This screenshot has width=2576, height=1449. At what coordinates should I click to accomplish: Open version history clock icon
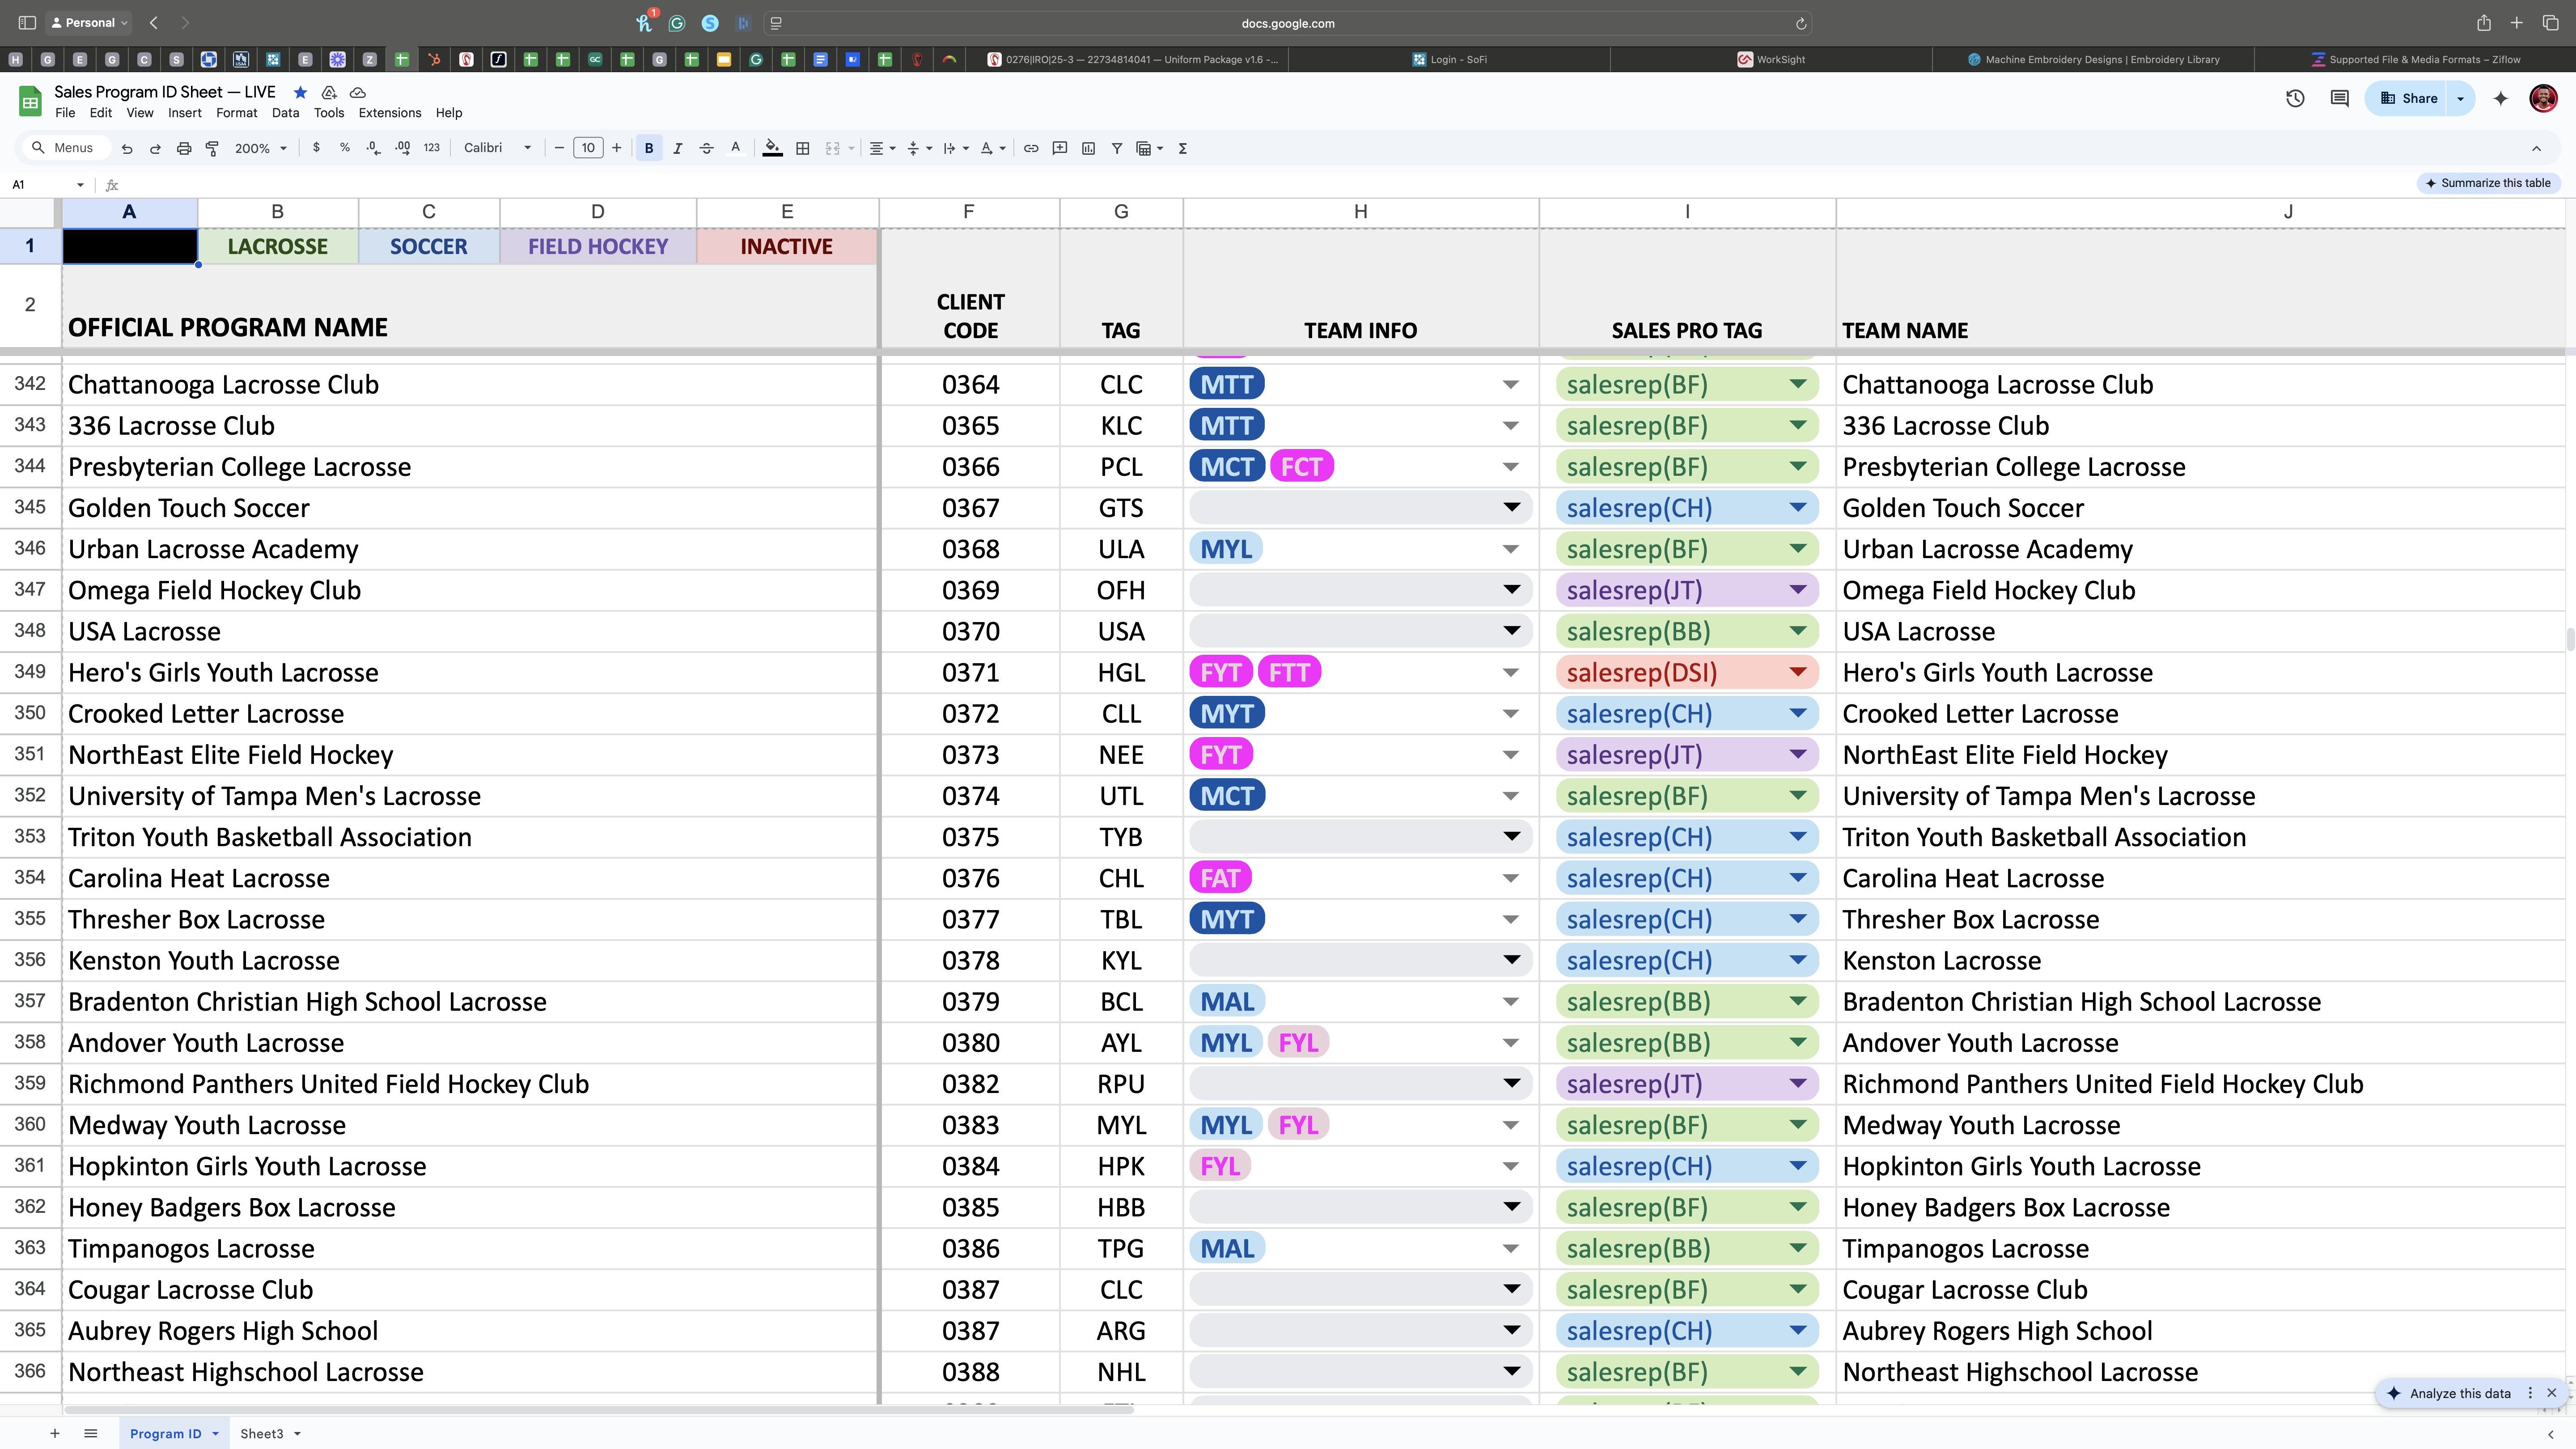coord(2295,98)
